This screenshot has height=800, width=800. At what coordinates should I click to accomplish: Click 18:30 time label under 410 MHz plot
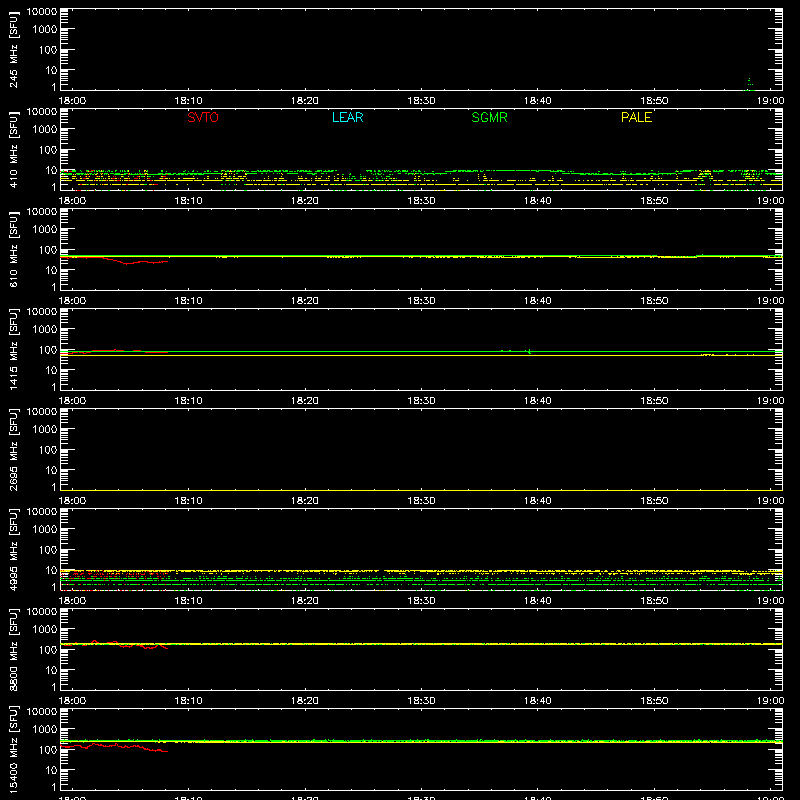421,201
